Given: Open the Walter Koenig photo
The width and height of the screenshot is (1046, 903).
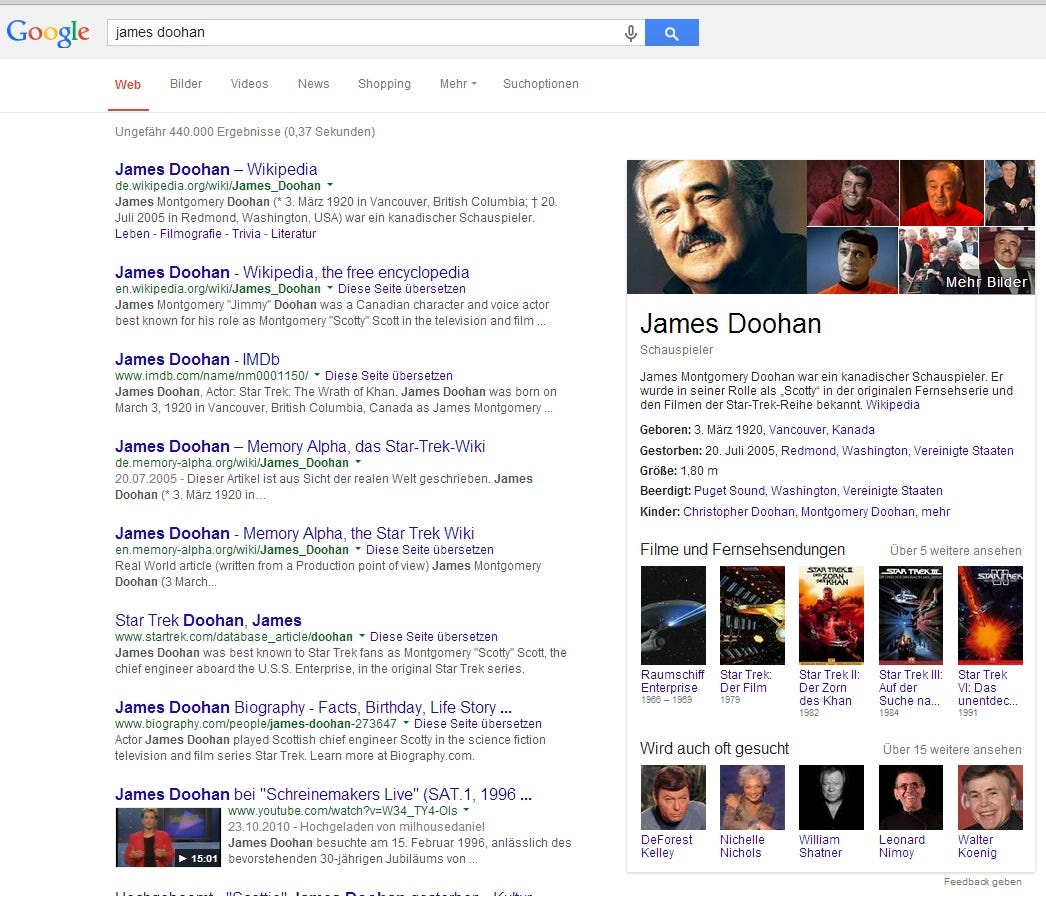Looking at the screenshot, I should (990, 797).
